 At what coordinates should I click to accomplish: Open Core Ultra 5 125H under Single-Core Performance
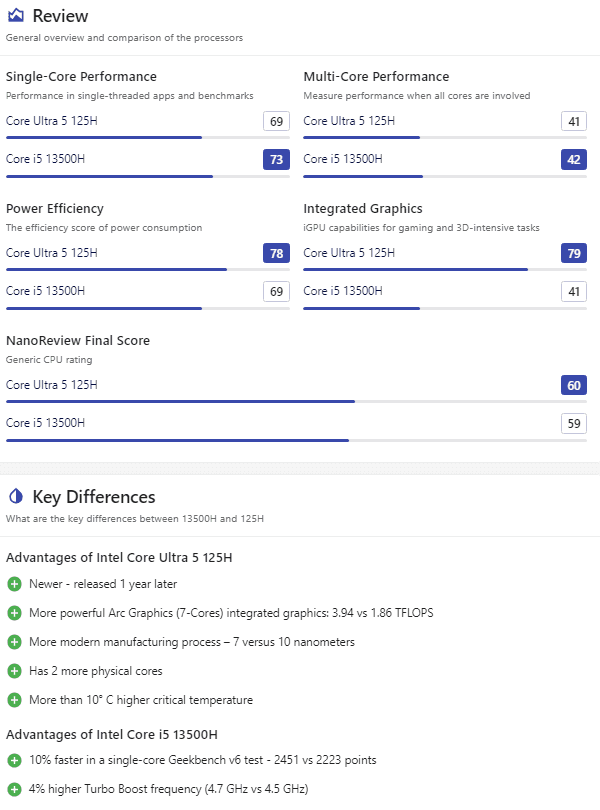tap(52, 121)
